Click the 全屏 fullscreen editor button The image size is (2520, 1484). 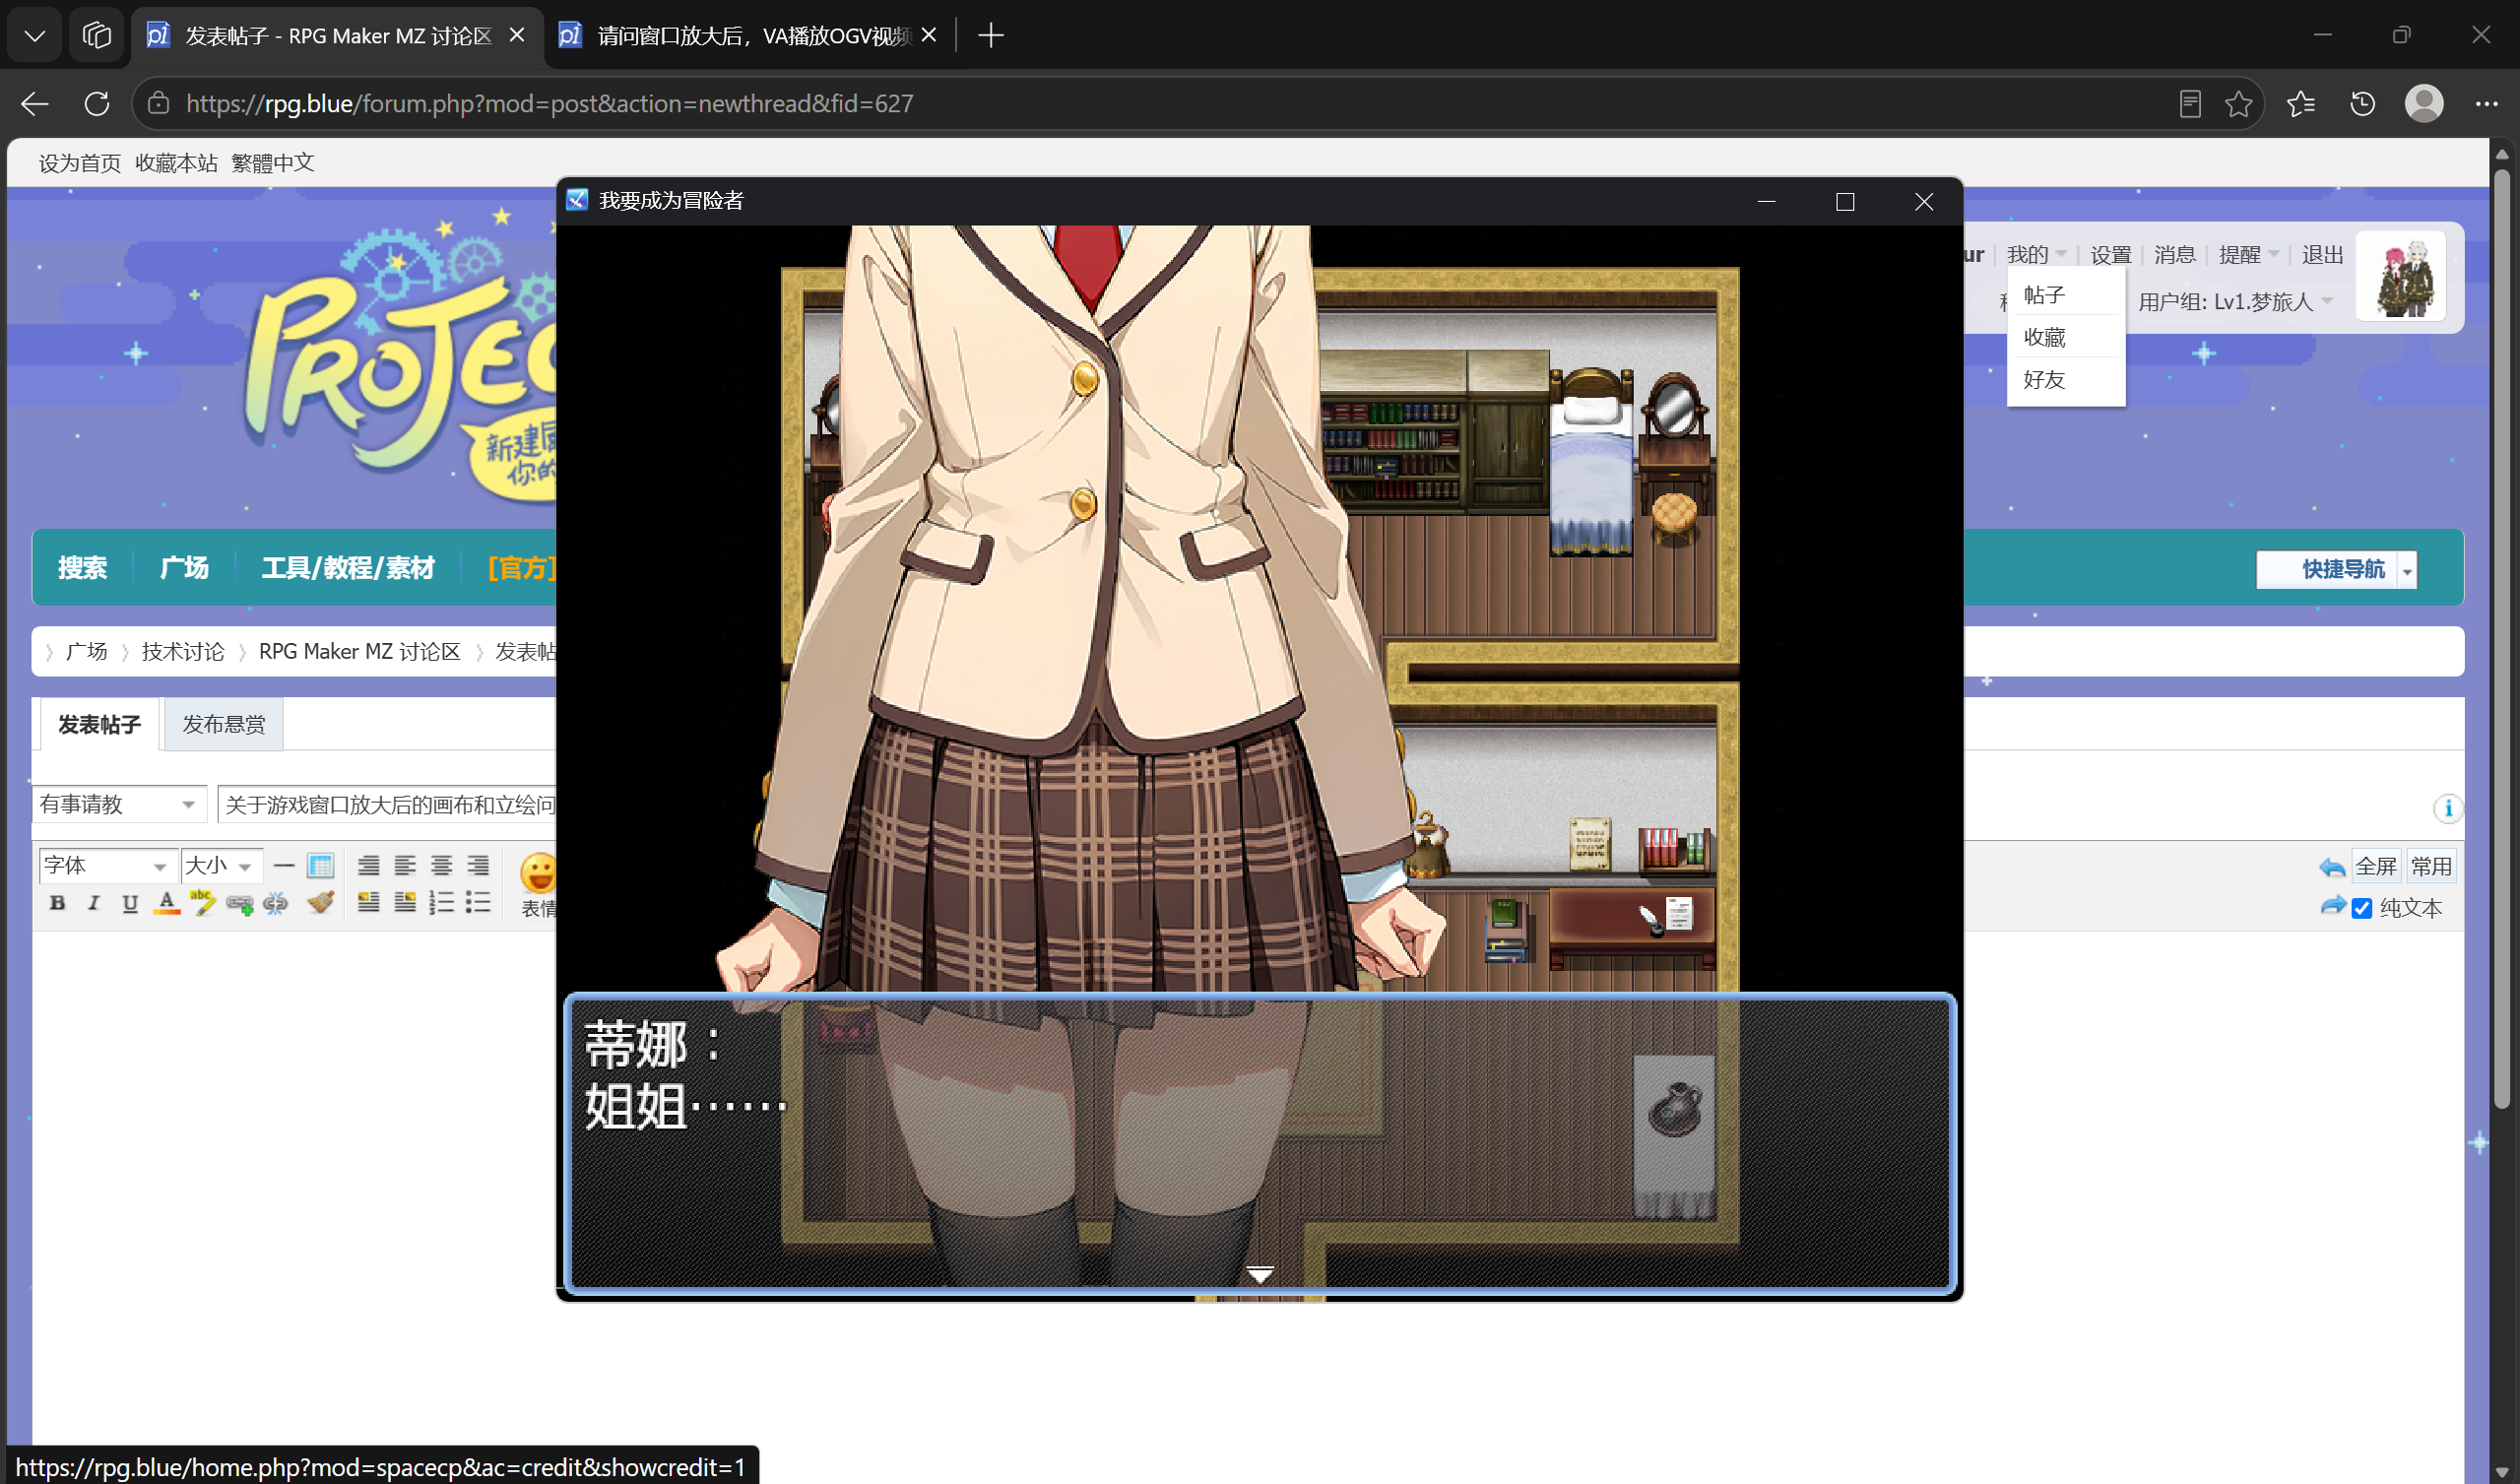coord(2376,866)
